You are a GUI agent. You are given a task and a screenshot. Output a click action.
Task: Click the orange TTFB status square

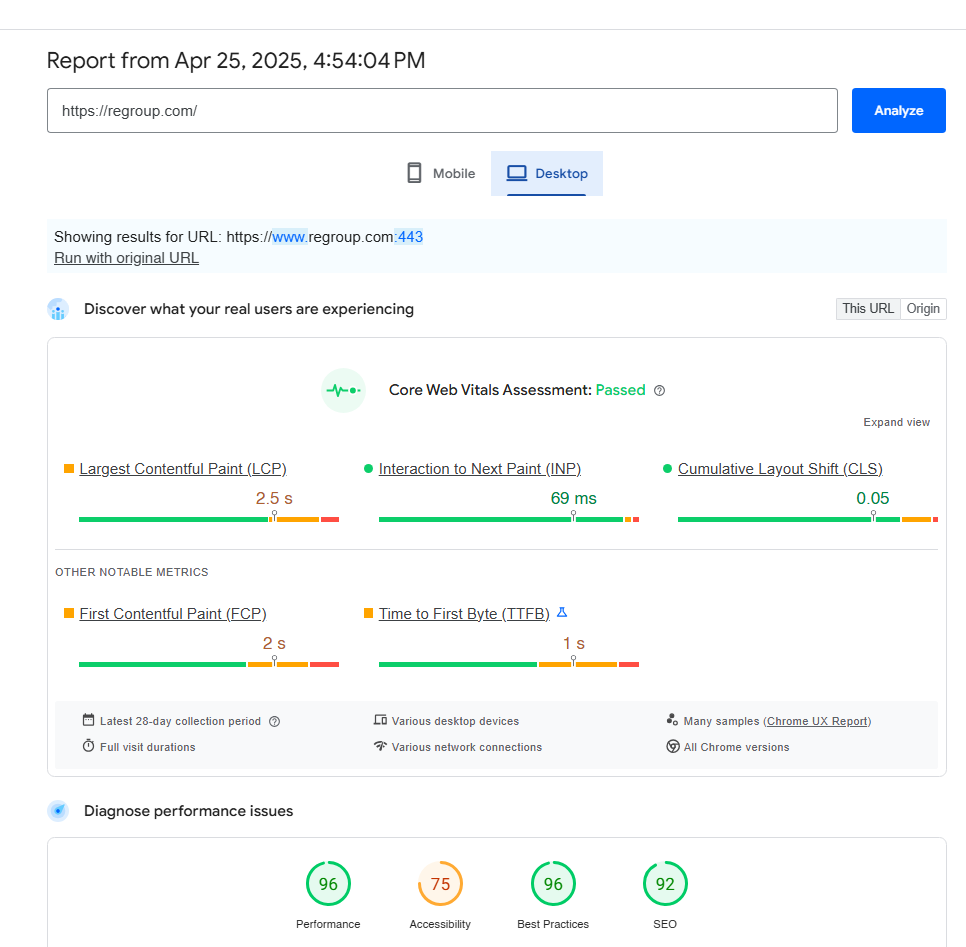[x=368, y=613]
